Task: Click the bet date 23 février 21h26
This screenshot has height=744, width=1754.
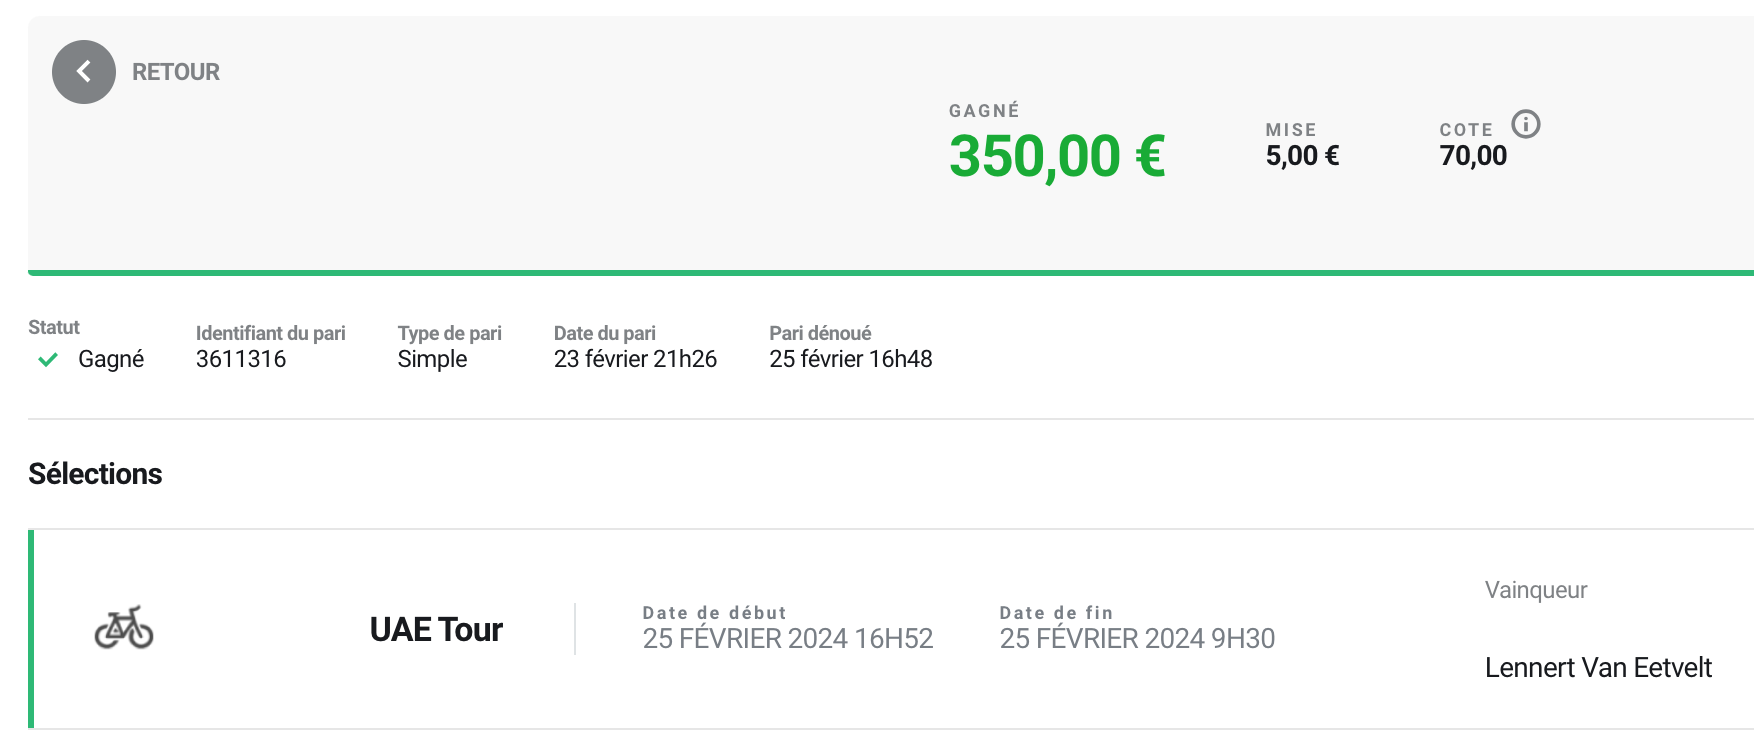Action: [635, 359]
